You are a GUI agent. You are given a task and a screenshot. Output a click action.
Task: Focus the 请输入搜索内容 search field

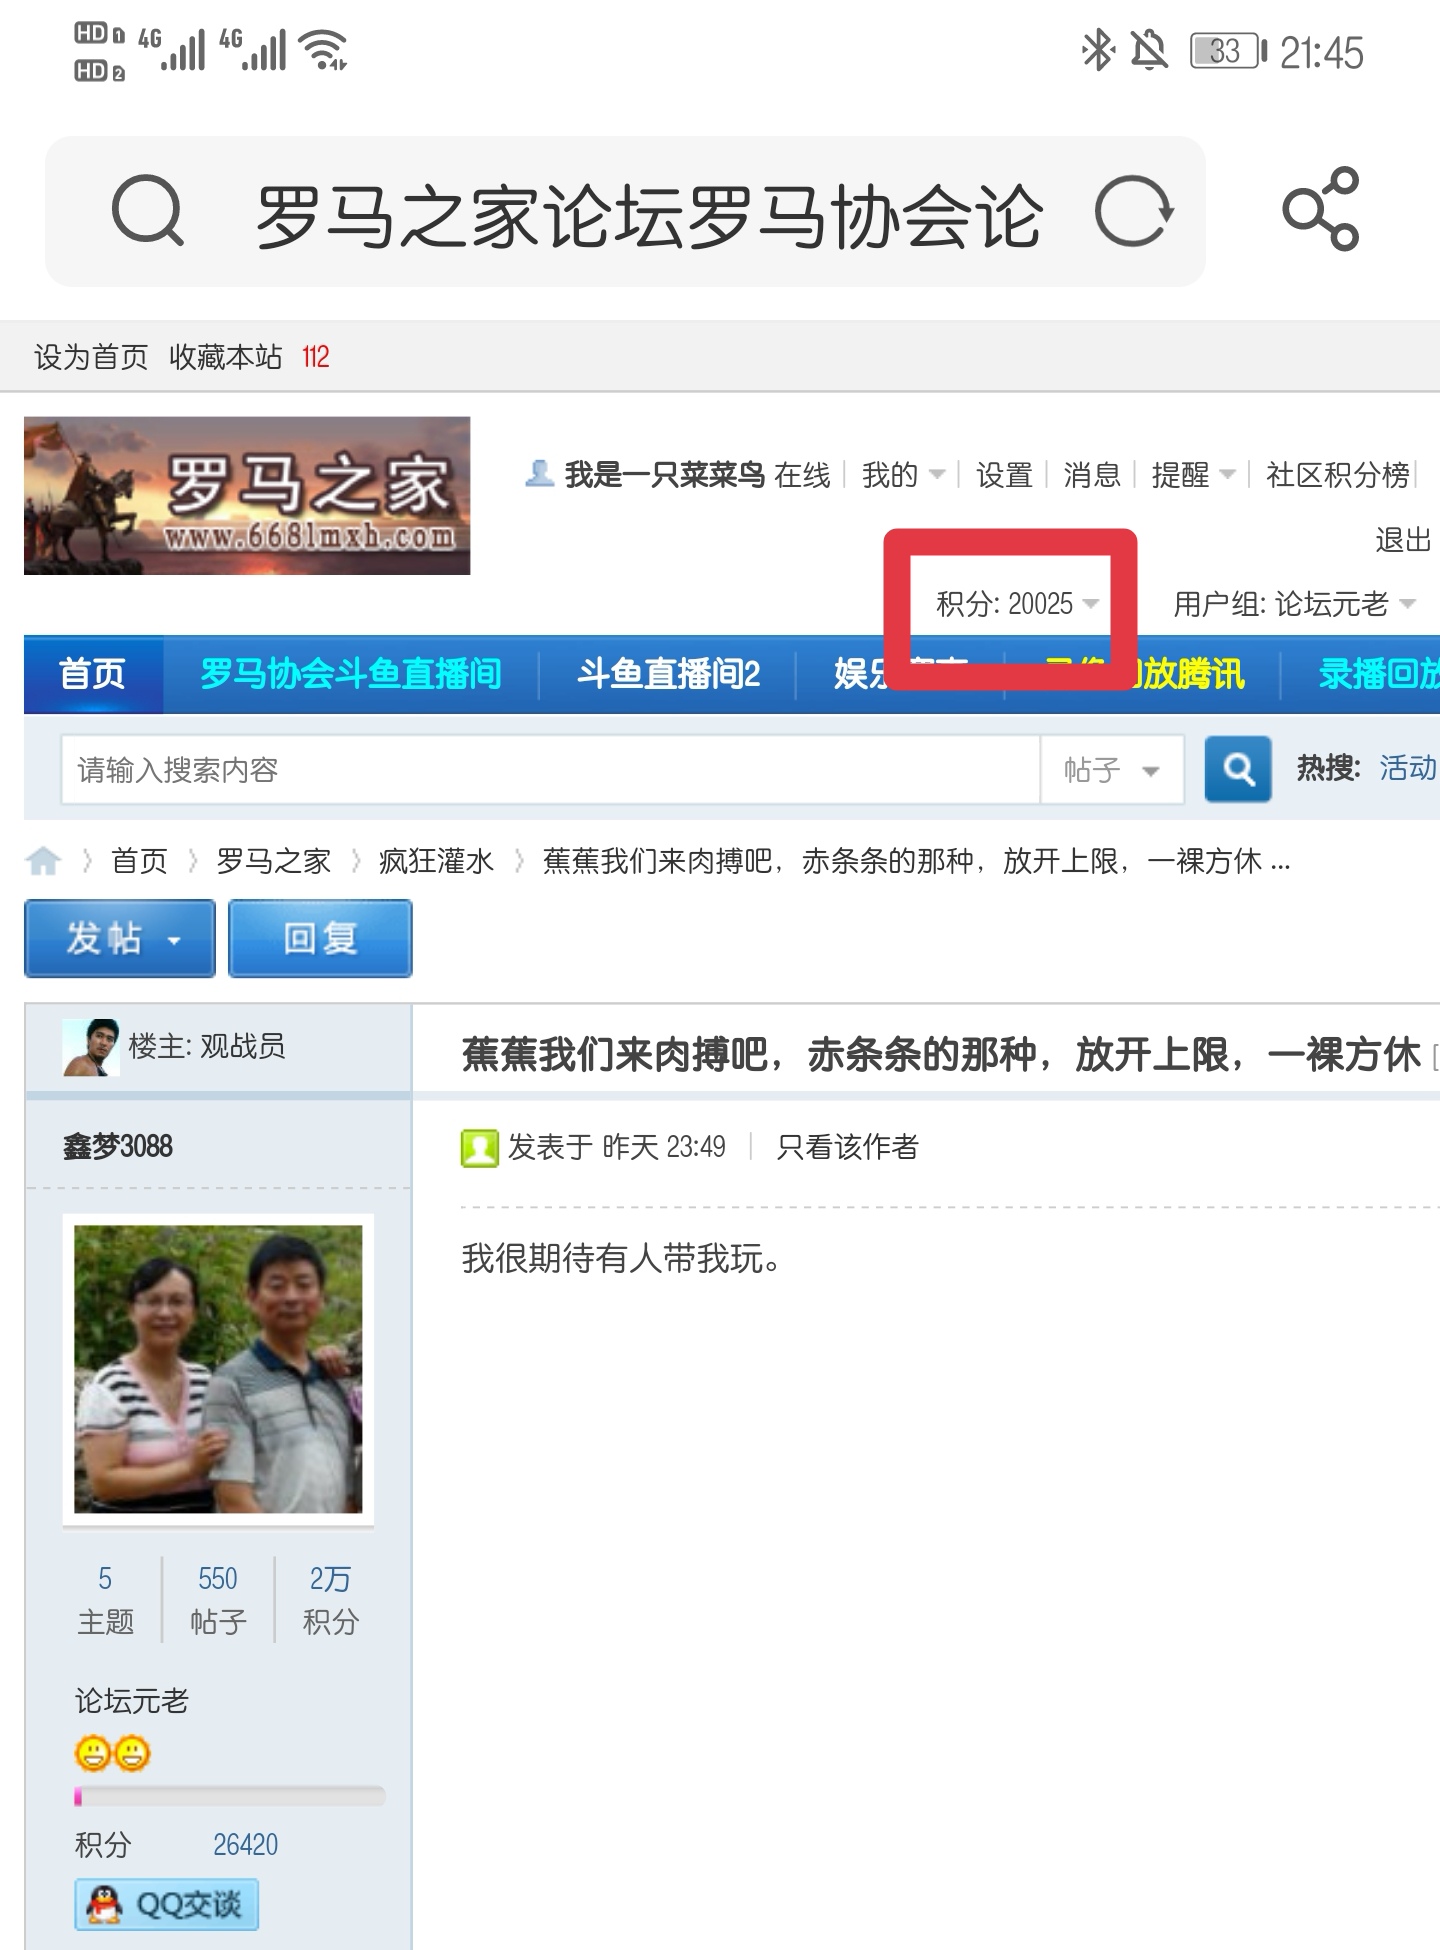tap(550, 769)
